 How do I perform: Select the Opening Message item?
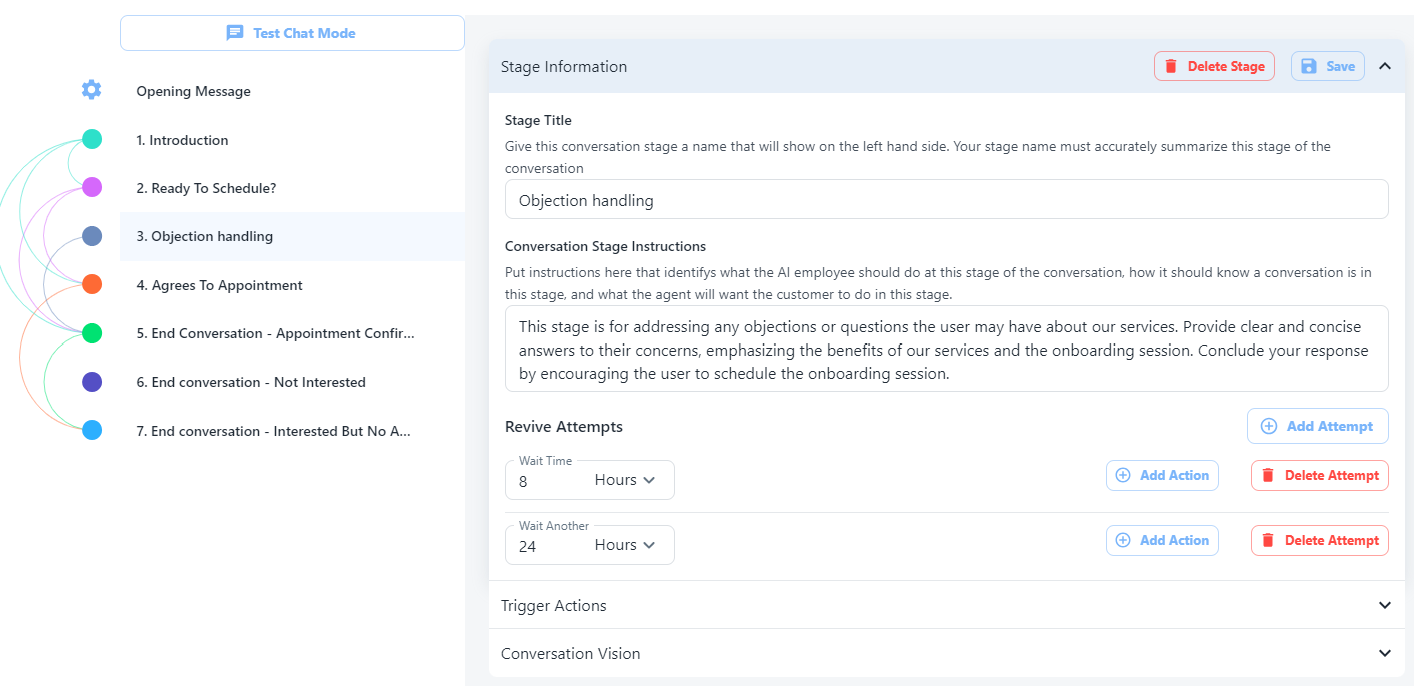194,91
